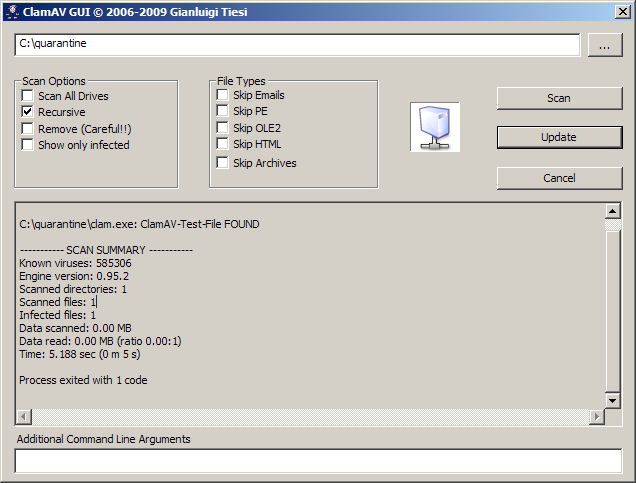The image size is (636, 483).
Task: Enable the Scan All Drives checkbox
Action: tap(28, 96)
